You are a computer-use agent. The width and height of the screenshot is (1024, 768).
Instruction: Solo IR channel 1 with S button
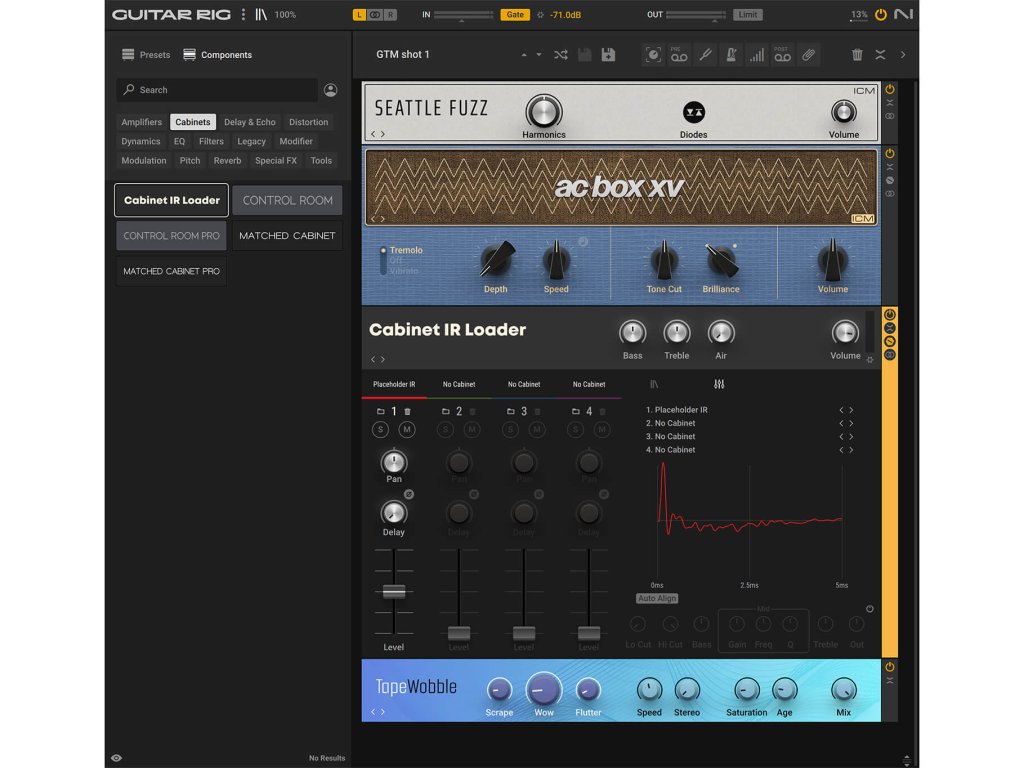(381, 430)
